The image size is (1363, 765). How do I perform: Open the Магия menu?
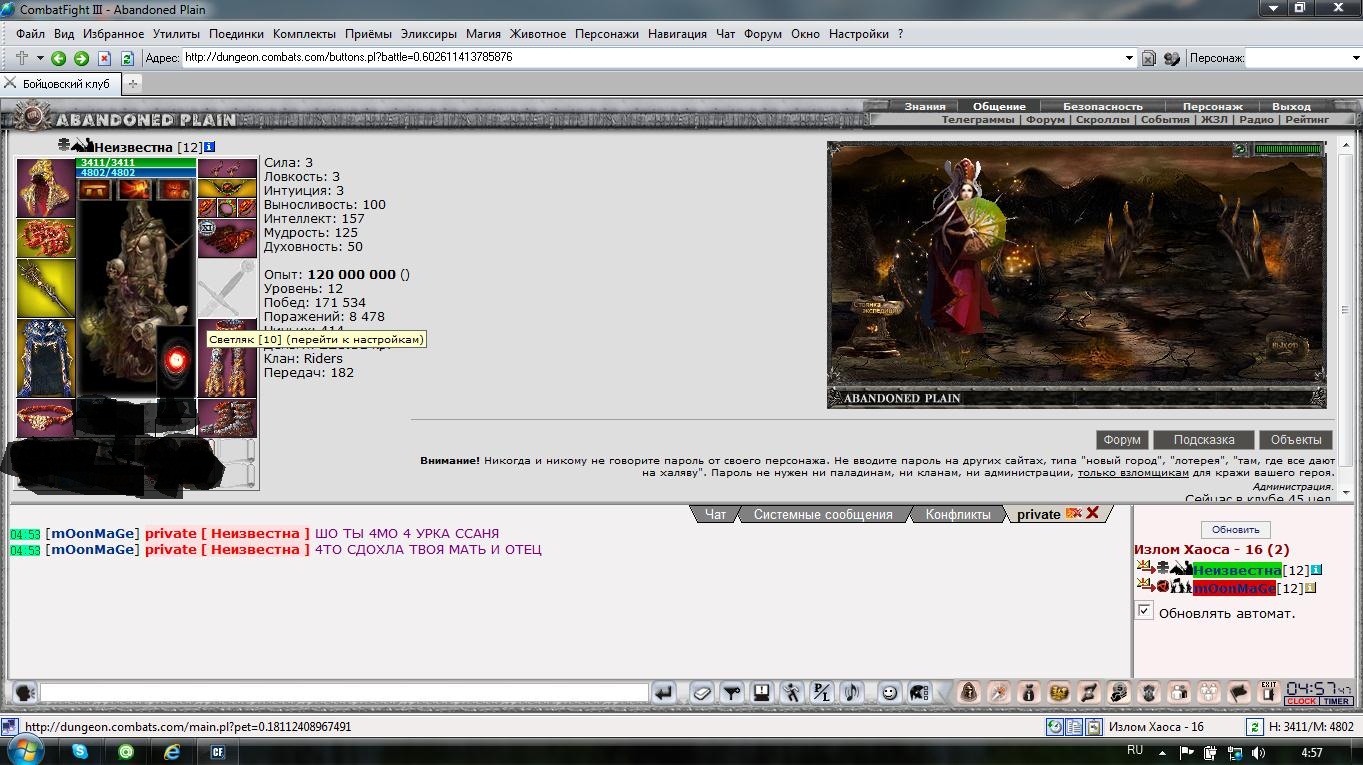click(484, 33)
